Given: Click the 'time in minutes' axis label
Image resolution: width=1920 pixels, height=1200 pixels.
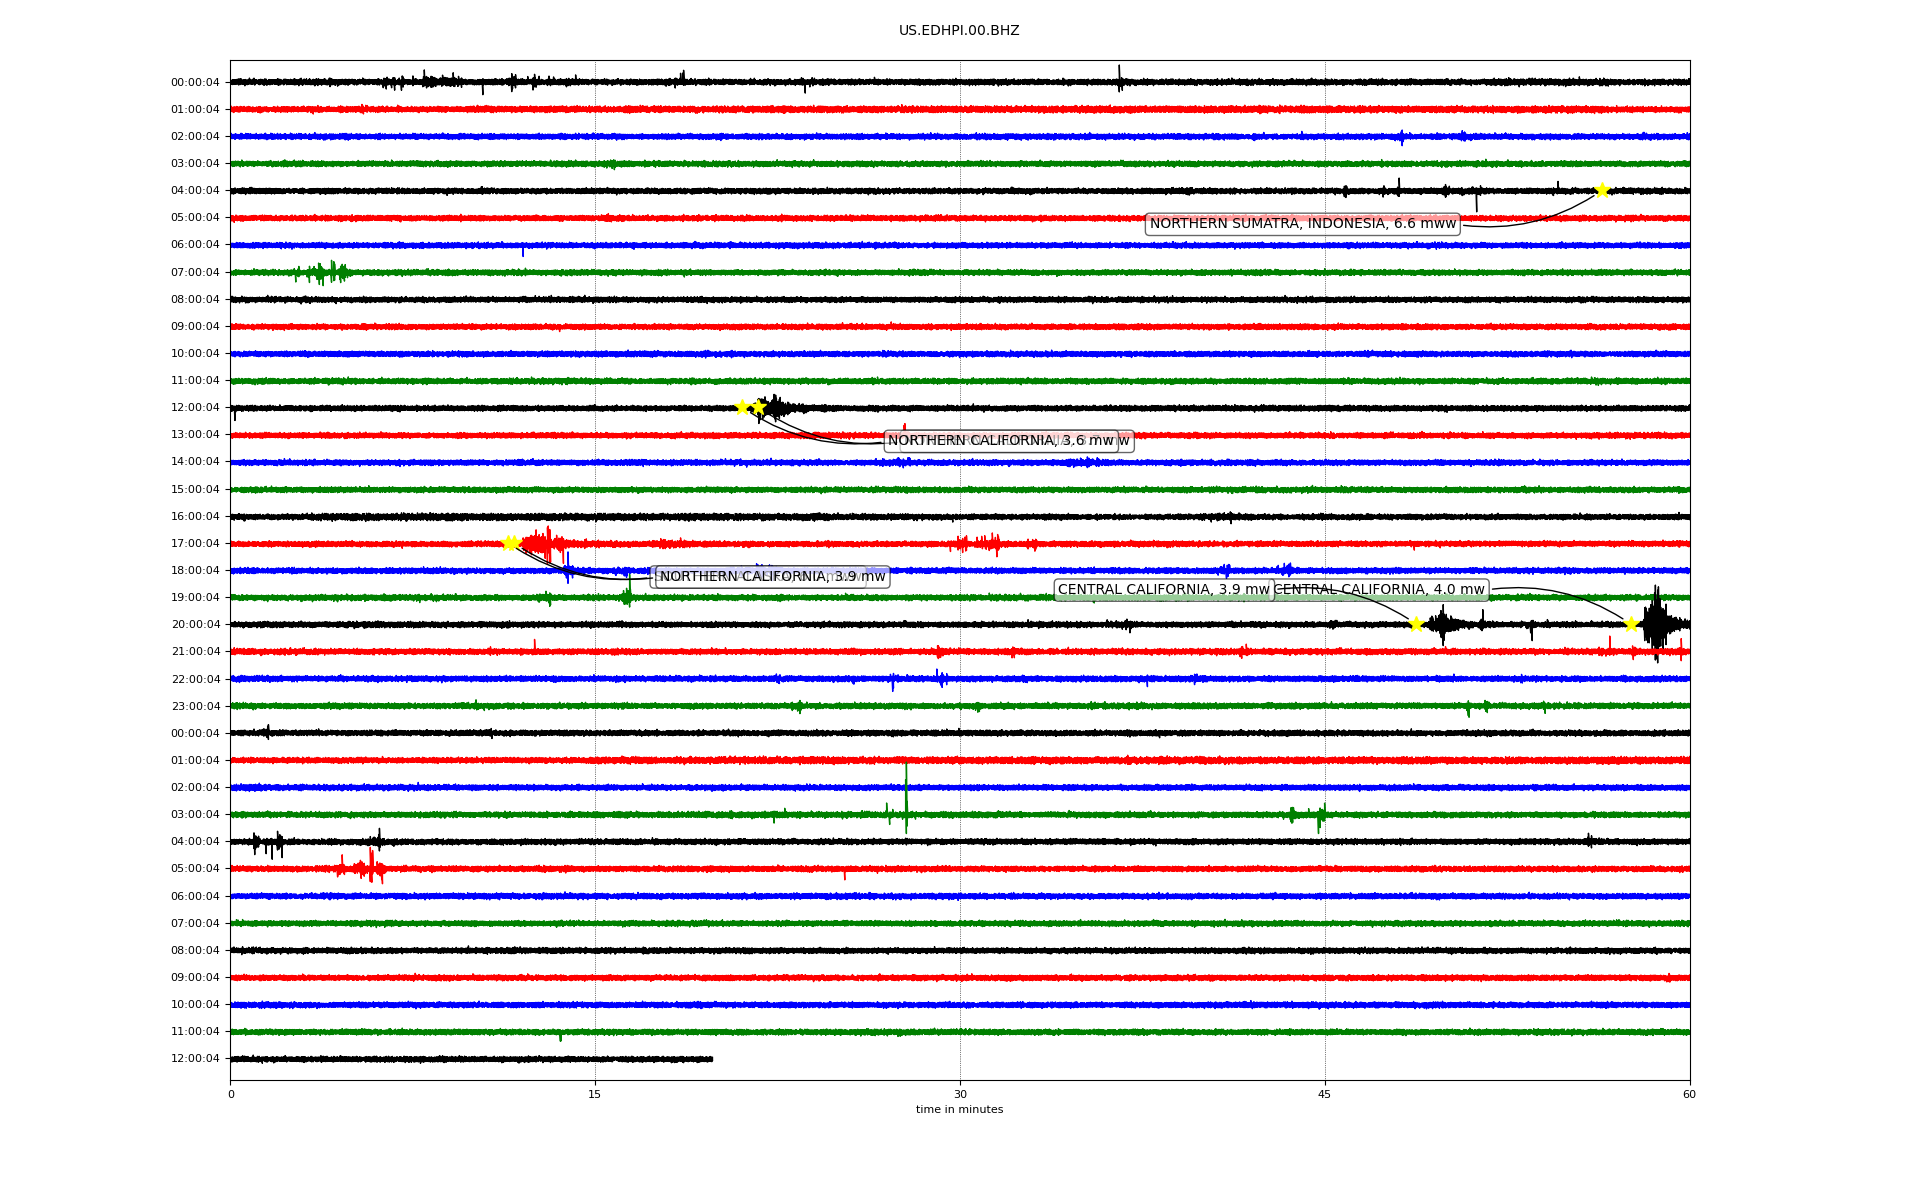Looking at the screenshot, I should [959, 1109].
